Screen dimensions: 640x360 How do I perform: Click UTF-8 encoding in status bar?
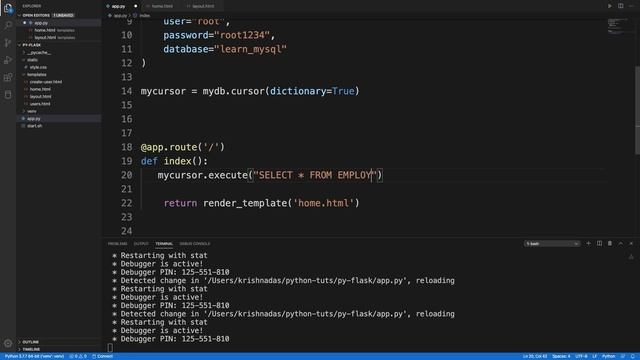tap(581, 356)
